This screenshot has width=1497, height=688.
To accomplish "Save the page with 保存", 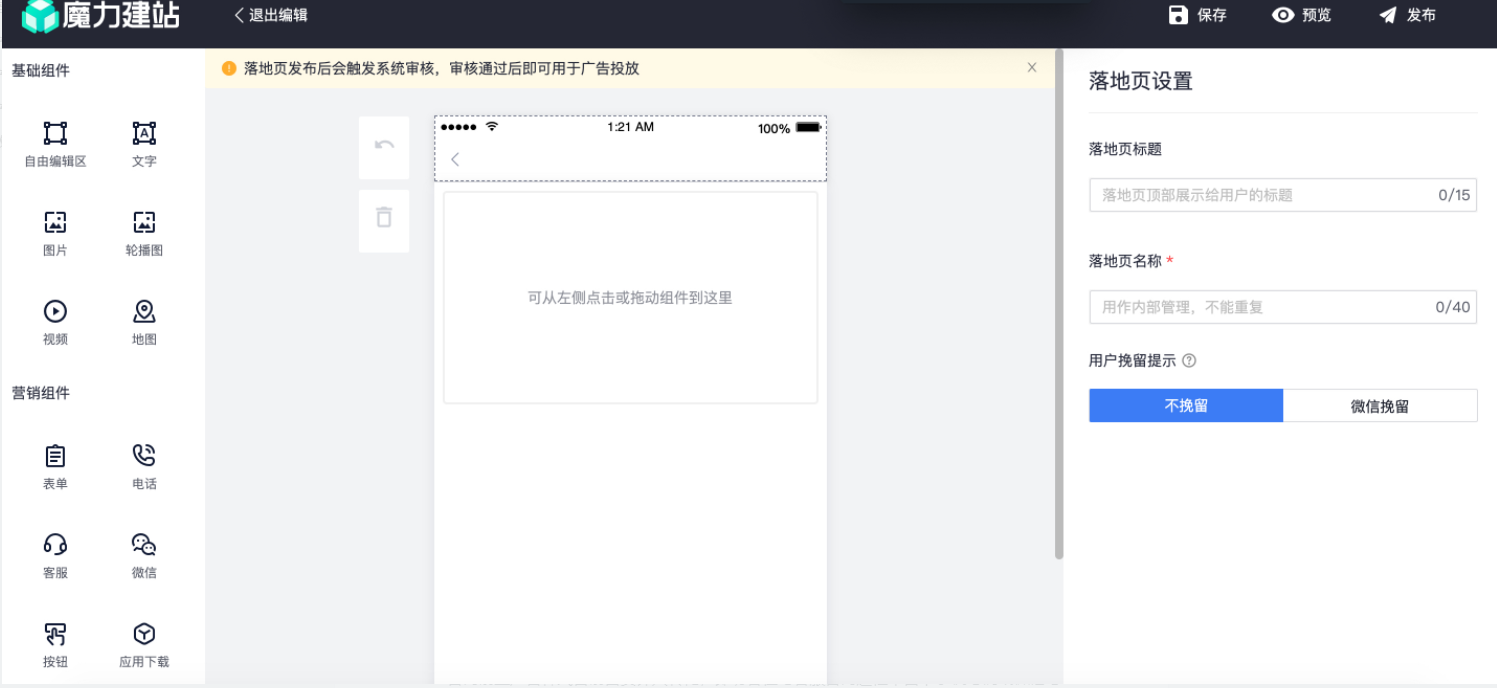I will (1198, 15).
